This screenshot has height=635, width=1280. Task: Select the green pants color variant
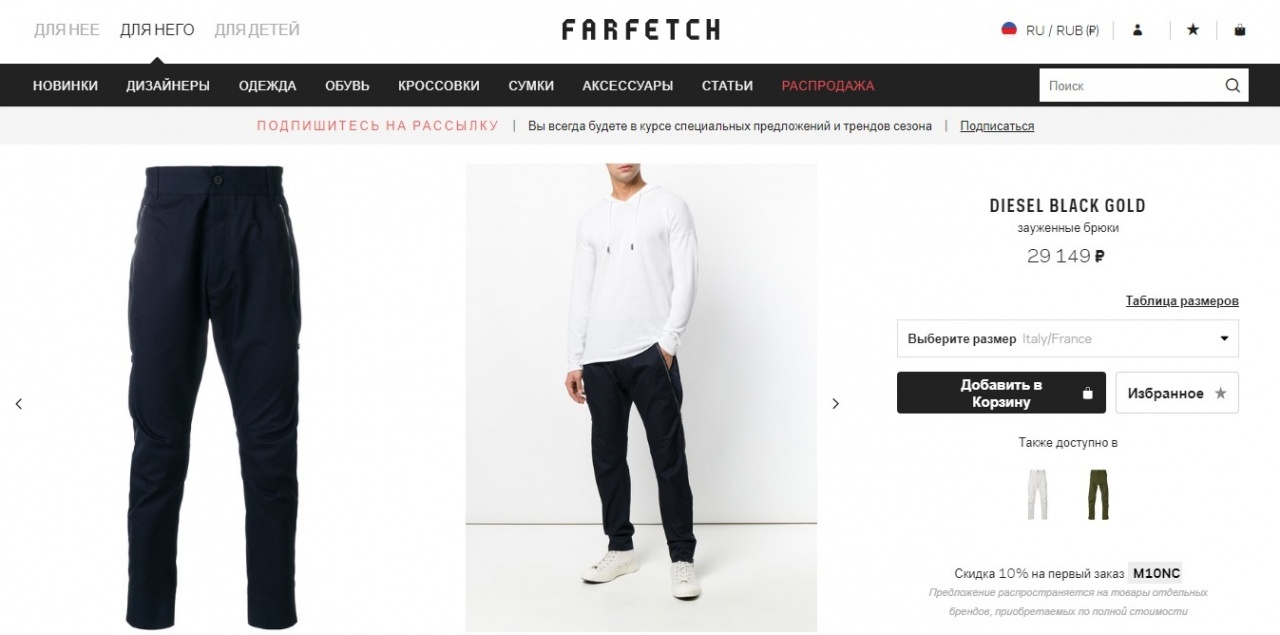pyautogui.click(x=1099, y=493)
